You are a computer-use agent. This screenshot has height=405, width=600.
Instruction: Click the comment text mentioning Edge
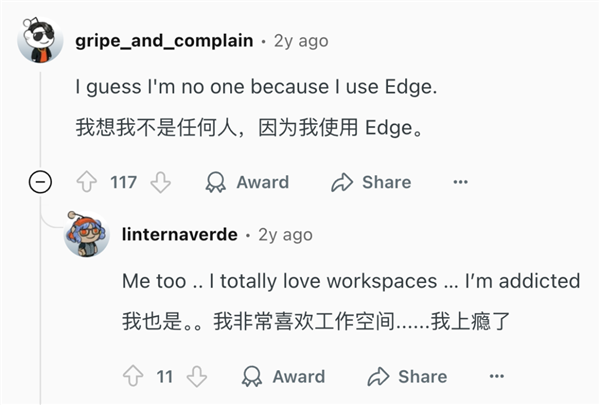pos(256,87)
